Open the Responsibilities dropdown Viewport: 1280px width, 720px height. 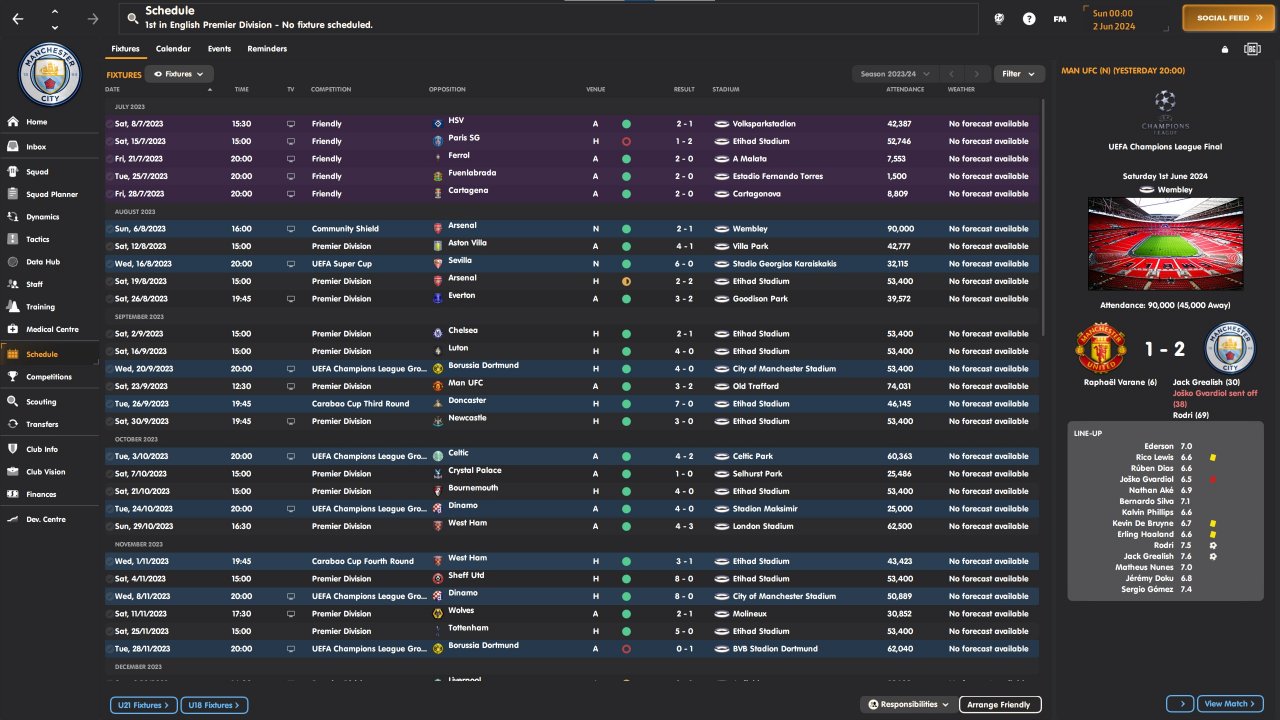pos(909,705)
